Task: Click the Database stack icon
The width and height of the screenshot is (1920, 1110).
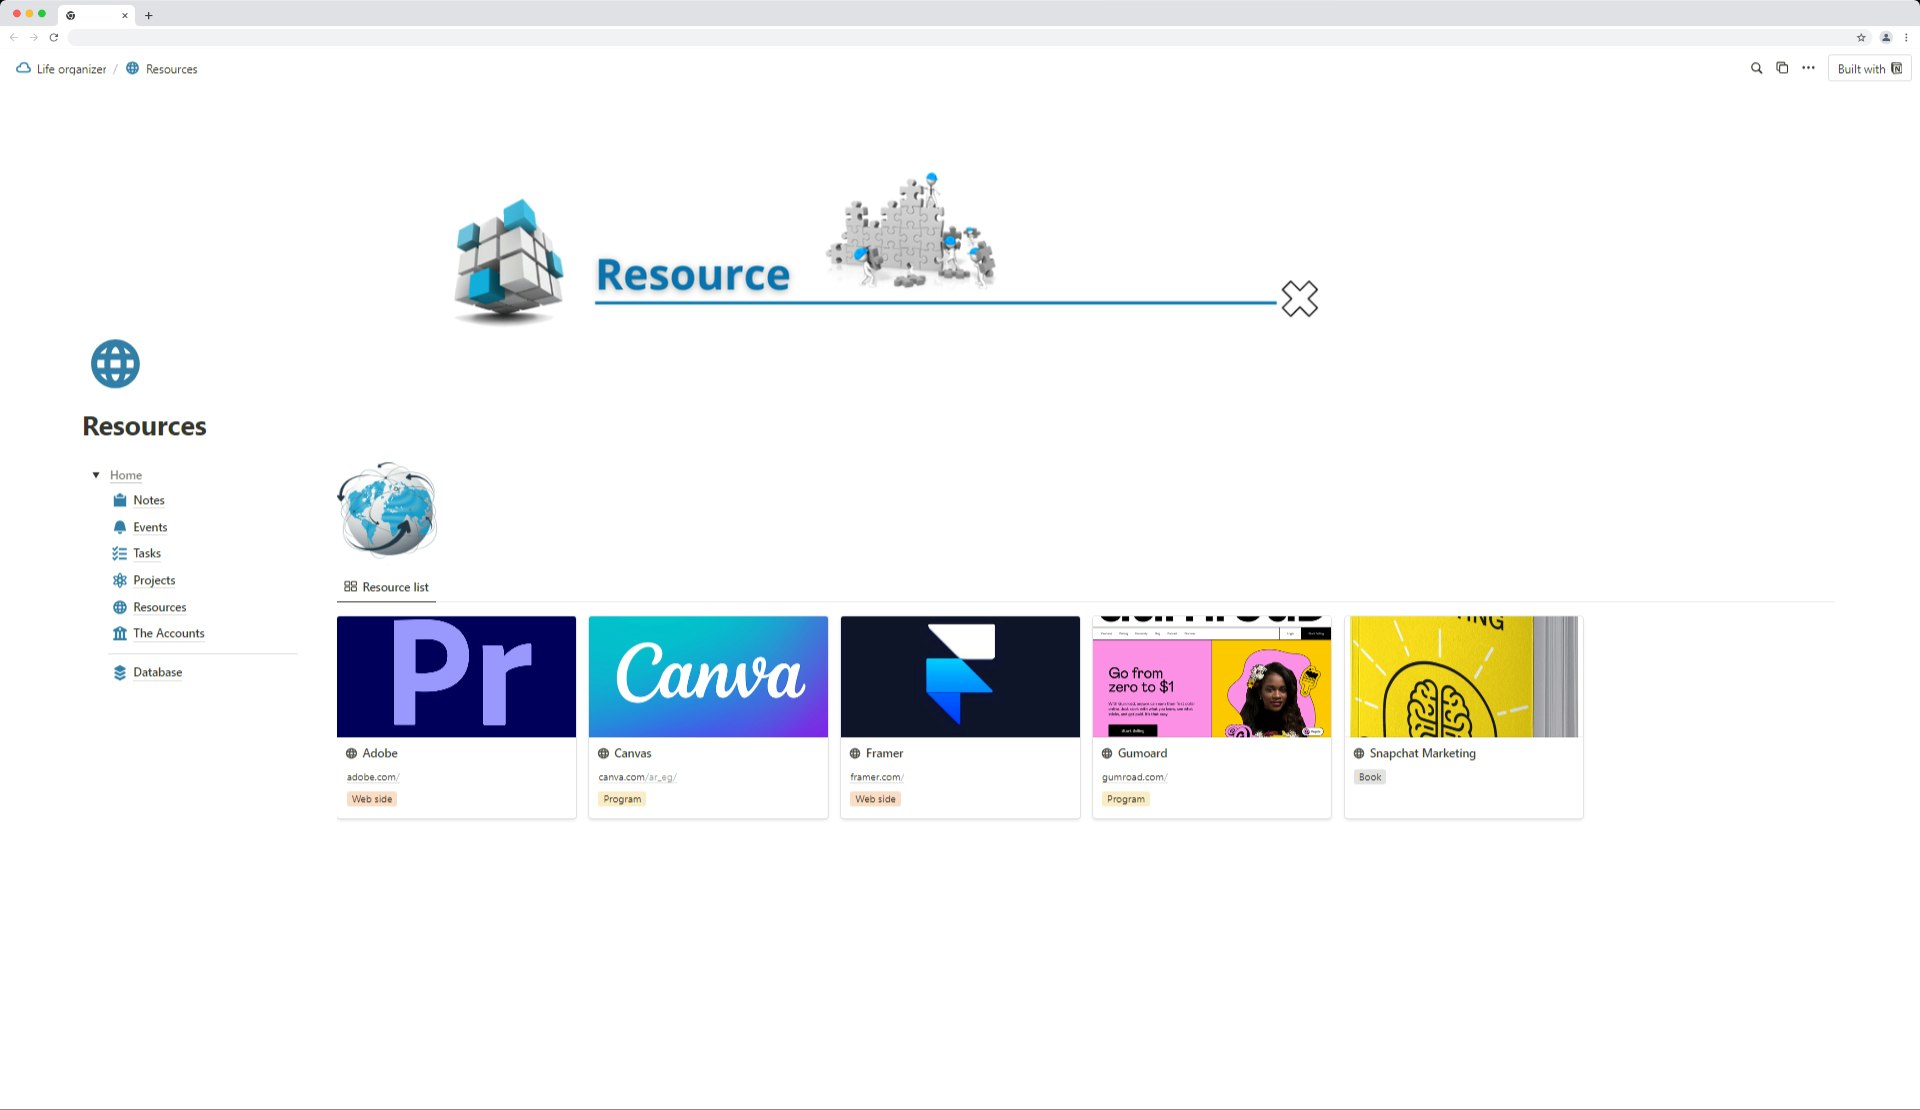Action: [x=120, y=672]
